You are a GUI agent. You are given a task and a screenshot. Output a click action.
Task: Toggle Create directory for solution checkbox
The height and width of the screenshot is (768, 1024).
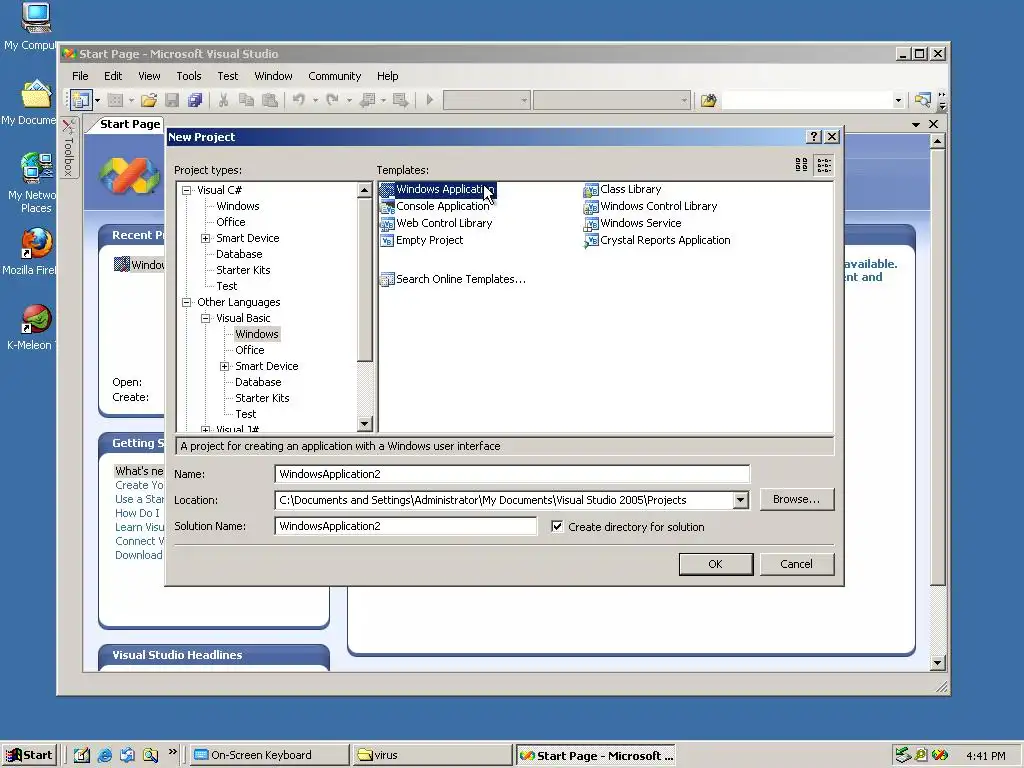pos(557,526)
